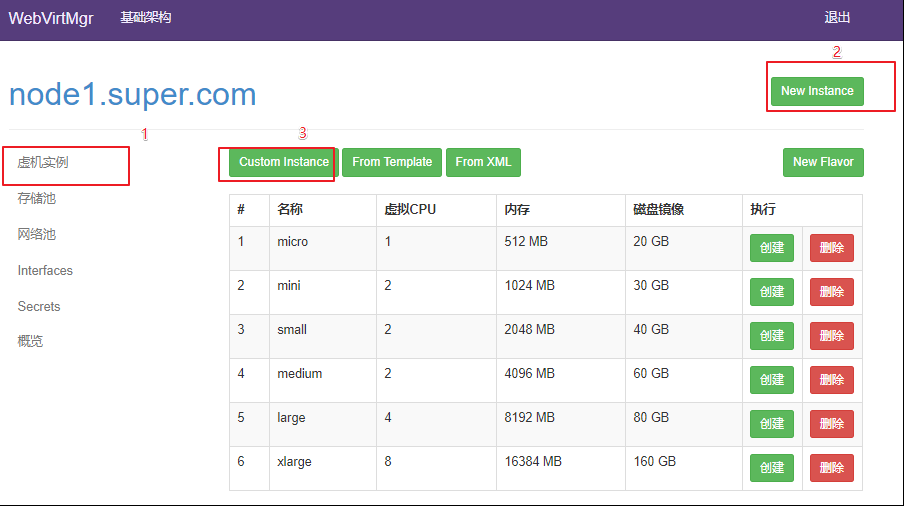Click the New Instance button
Screen dimensions: 904x506
click(817, 91)
